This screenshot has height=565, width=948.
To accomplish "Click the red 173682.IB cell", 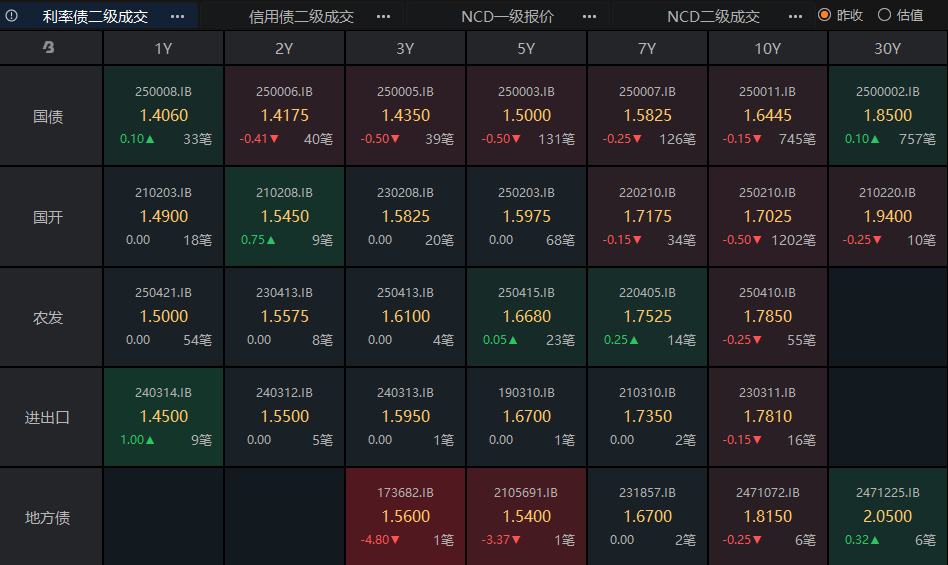I will 405,517.
